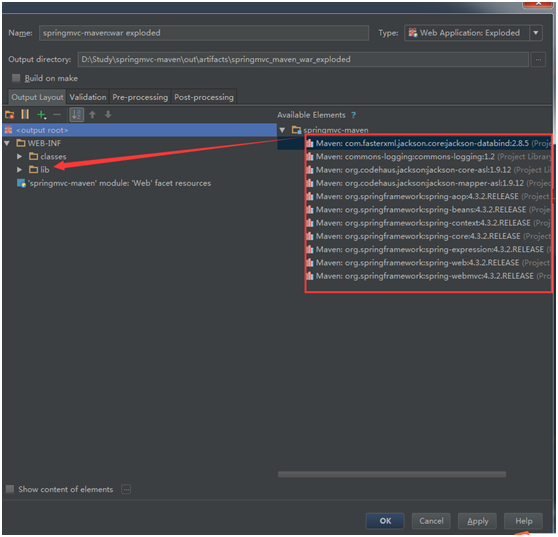Click into the Name input field
558x537 pixels.
(x=204, y=33)
